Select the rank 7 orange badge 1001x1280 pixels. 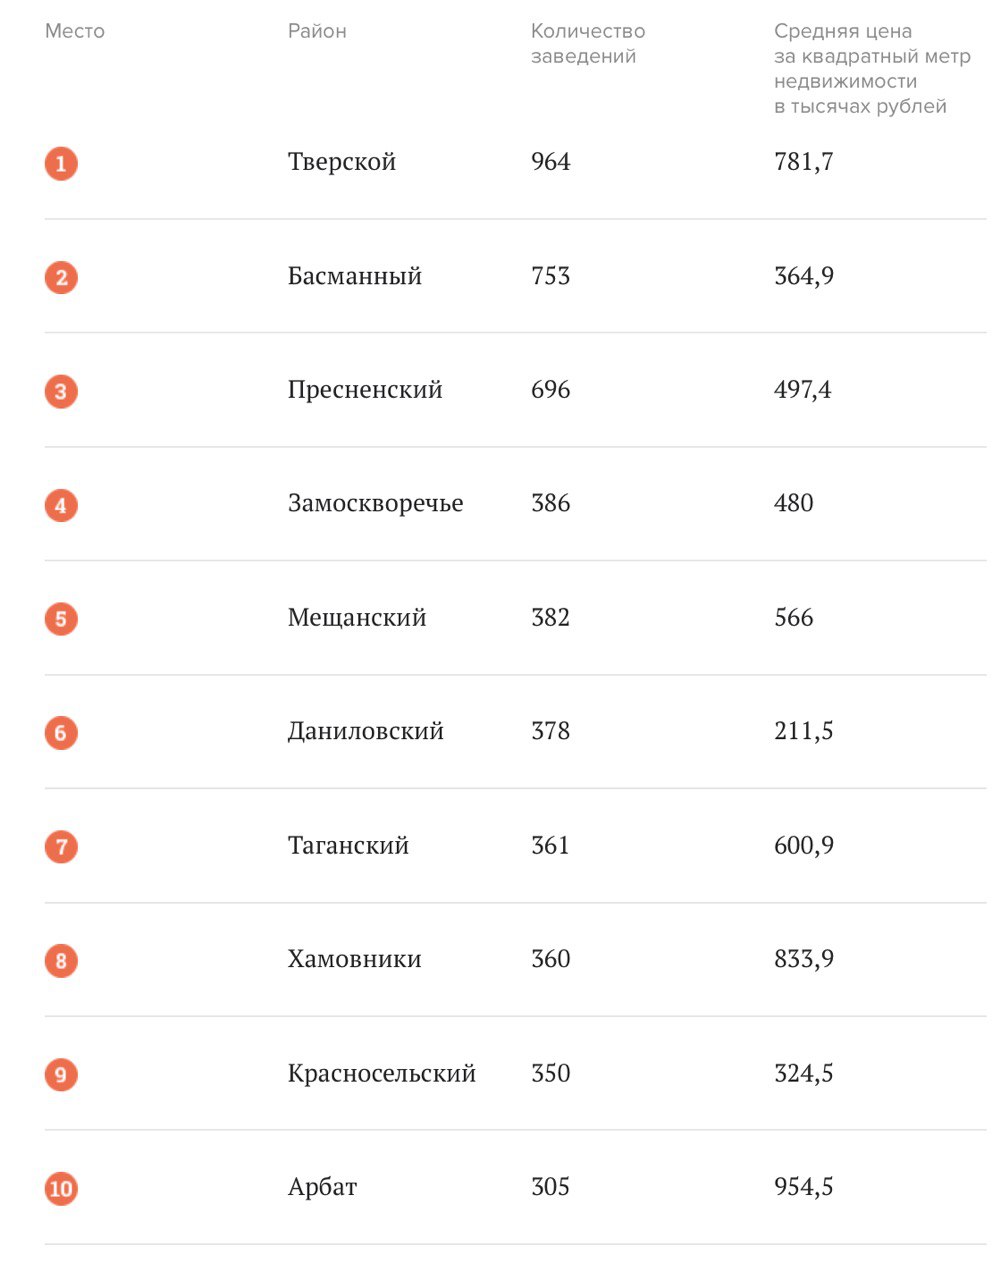click(61, 847)
